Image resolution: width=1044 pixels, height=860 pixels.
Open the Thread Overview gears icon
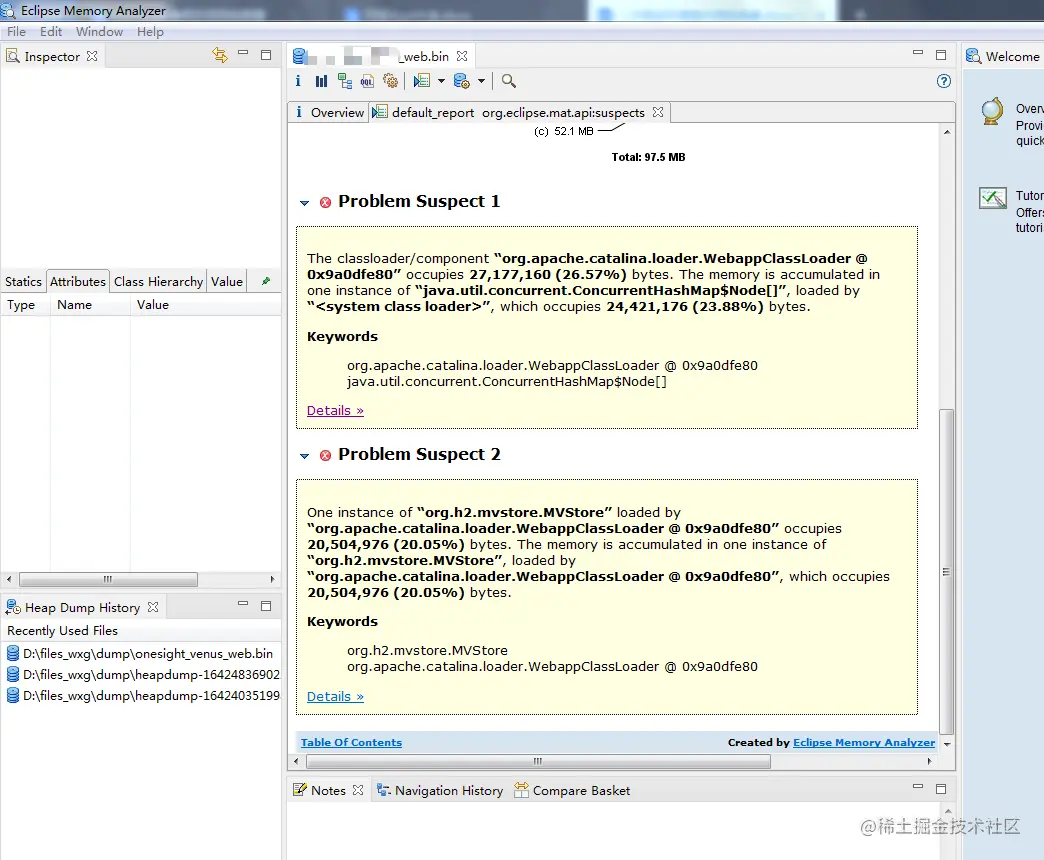click(x=391, y=81)
